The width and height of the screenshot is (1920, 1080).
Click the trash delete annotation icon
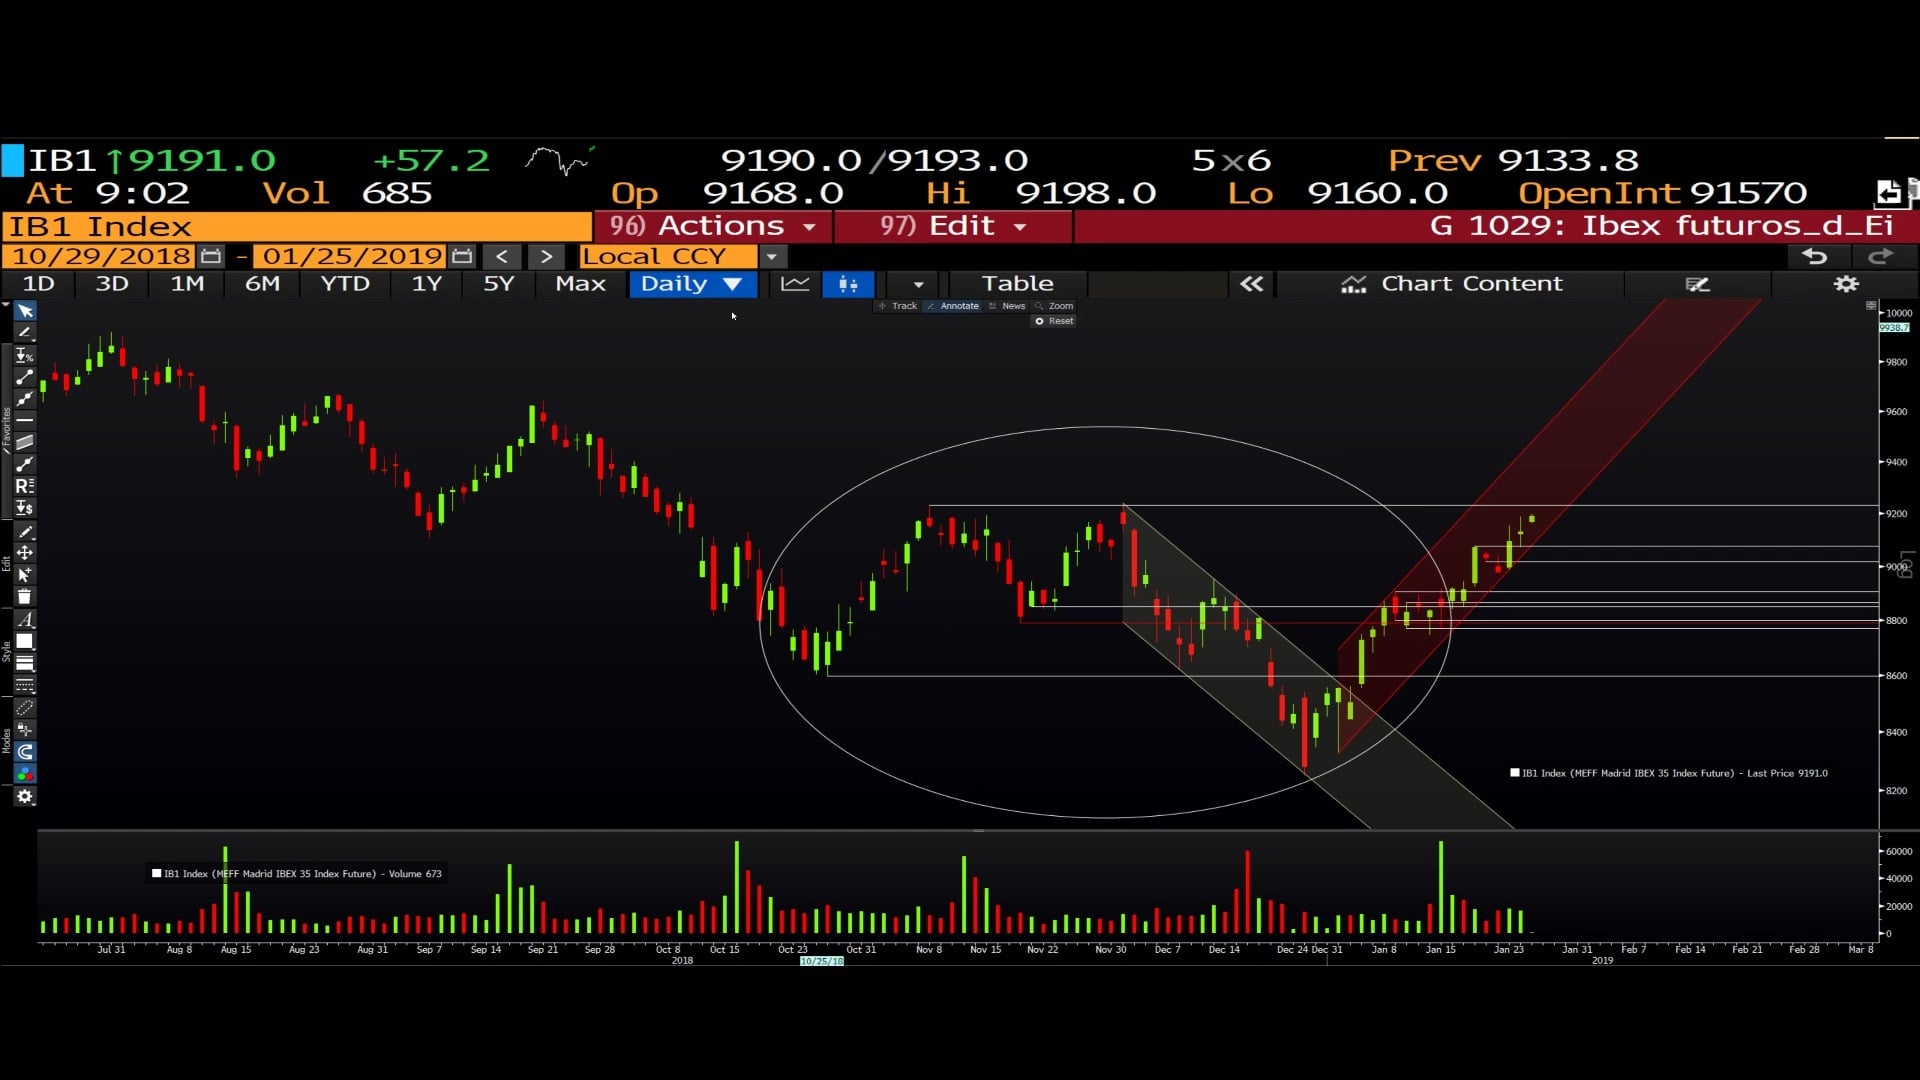click(x=25, y=597)
